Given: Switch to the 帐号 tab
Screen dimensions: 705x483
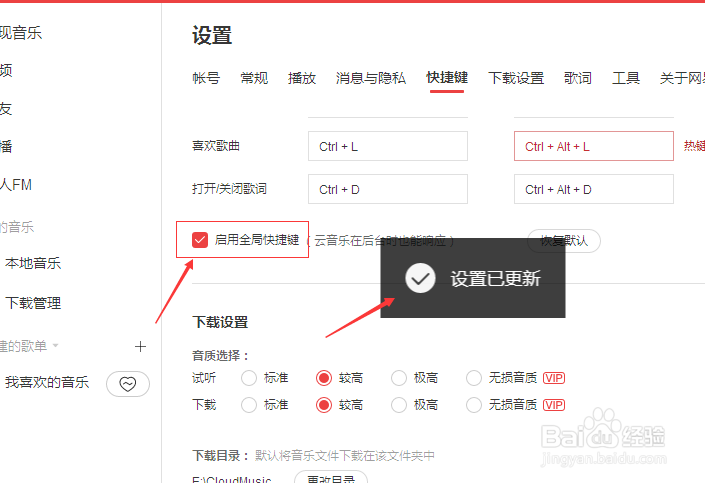Looking at the screenshot, I should pyautogui.click(x=206, y=78).
